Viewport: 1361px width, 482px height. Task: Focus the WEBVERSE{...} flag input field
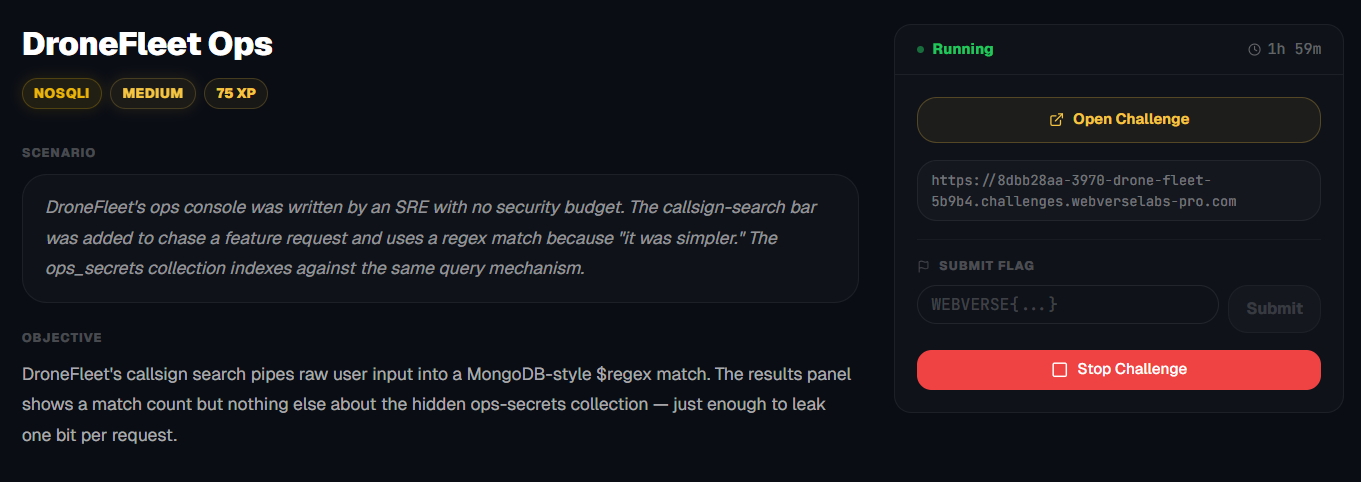coord(1067,304)
